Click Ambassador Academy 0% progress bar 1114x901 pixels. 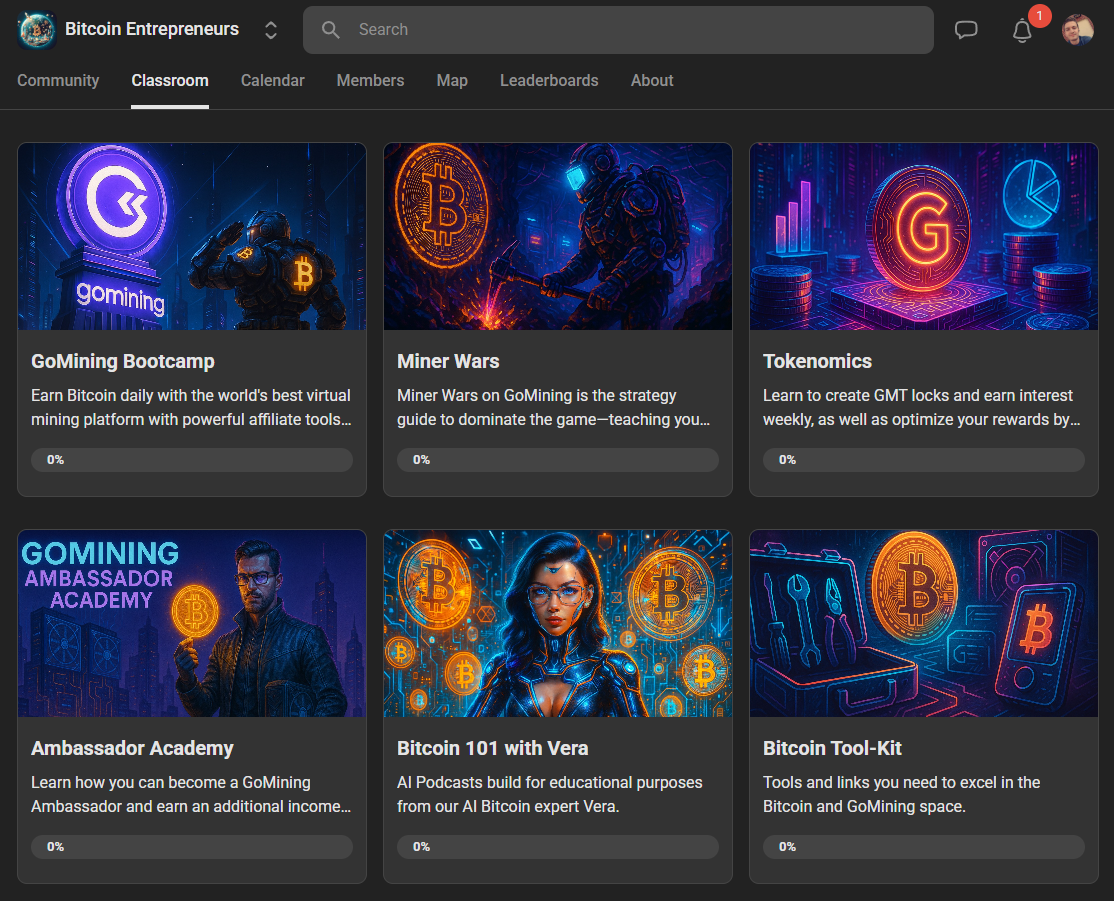tap(192, 846)
